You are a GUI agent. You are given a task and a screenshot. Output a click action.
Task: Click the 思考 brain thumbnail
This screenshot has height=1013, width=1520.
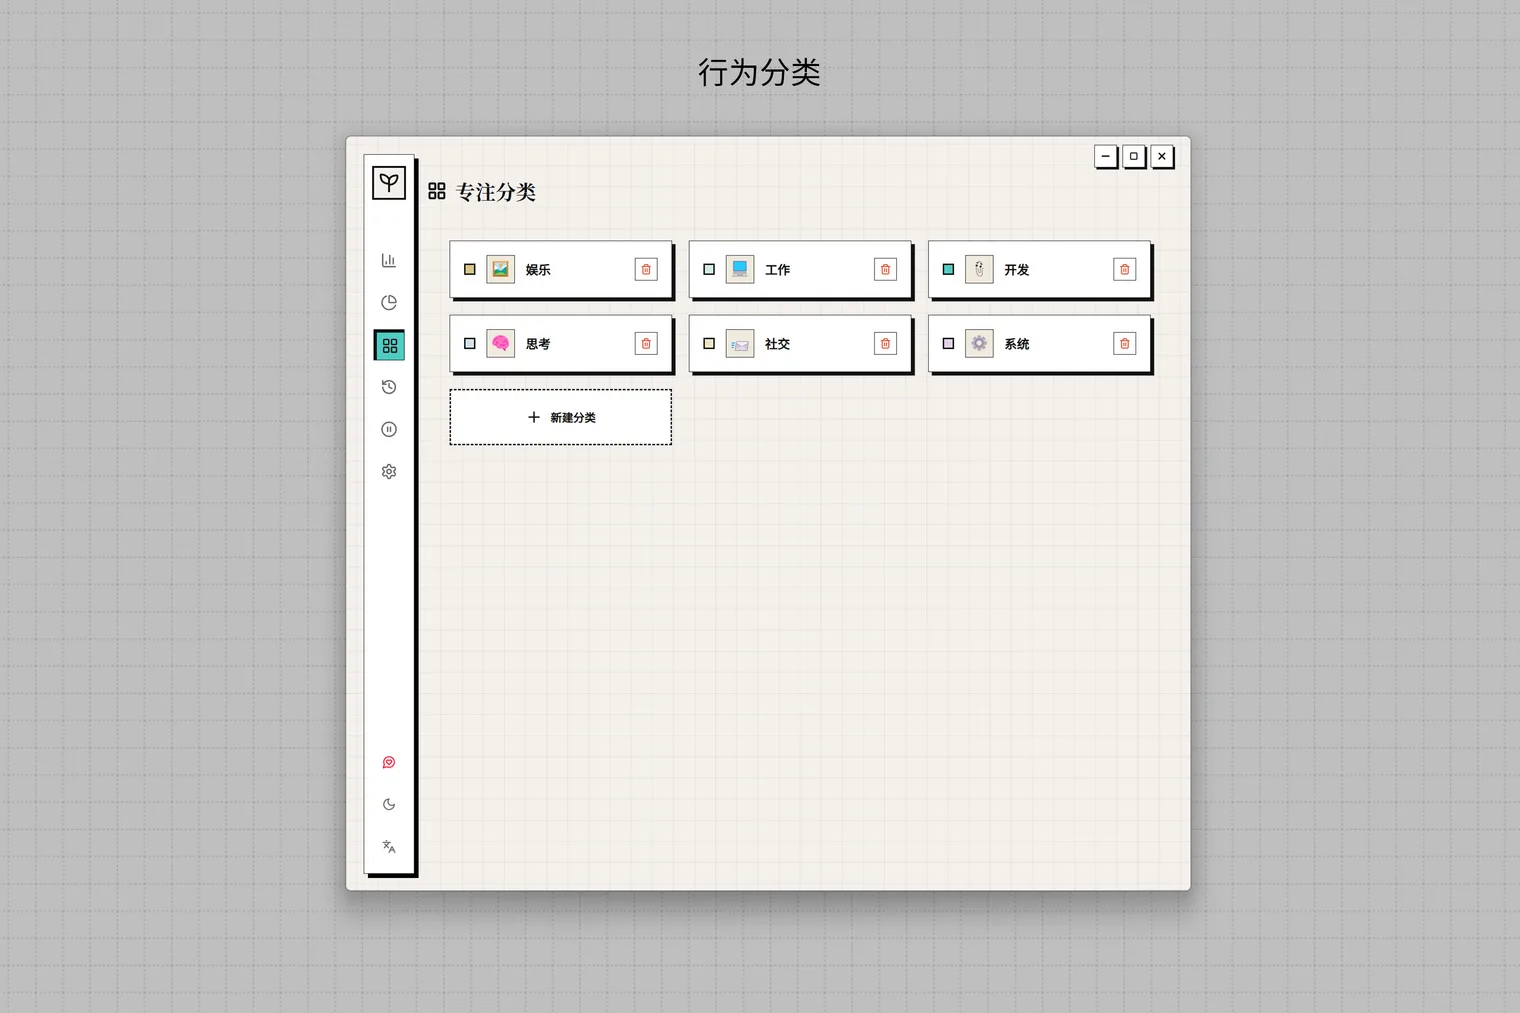[x=500, y=343]
